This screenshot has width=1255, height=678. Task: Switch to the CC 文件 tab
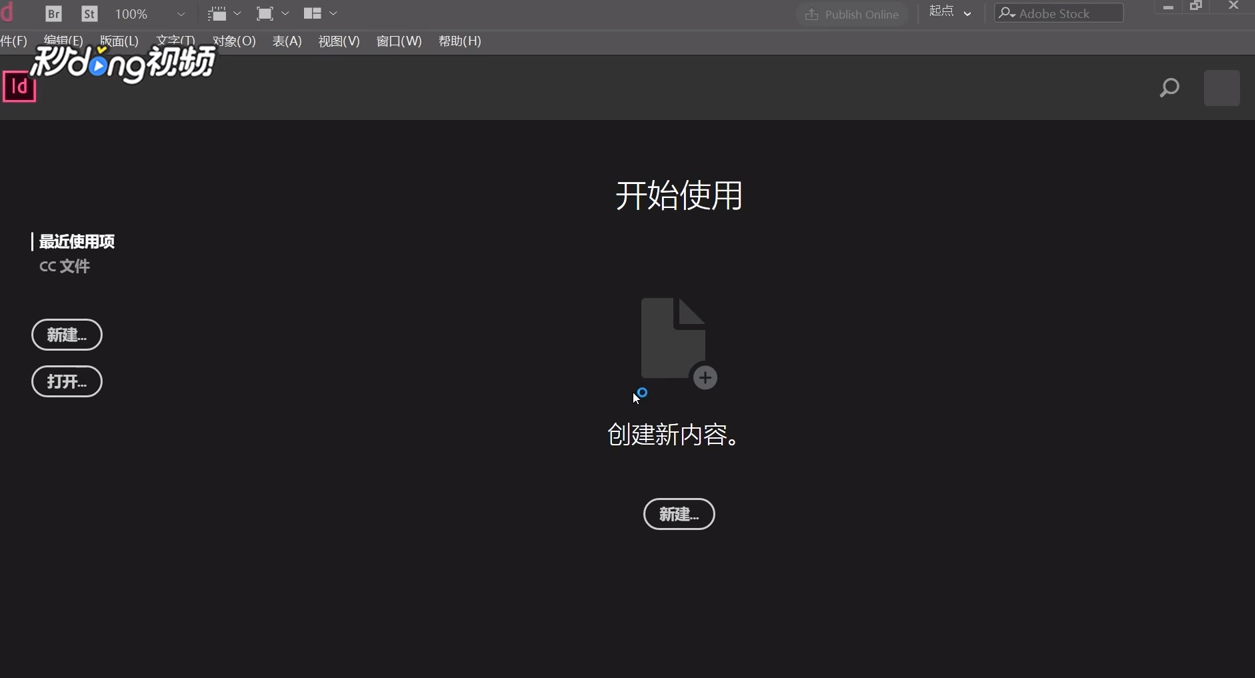coord(64,266)
